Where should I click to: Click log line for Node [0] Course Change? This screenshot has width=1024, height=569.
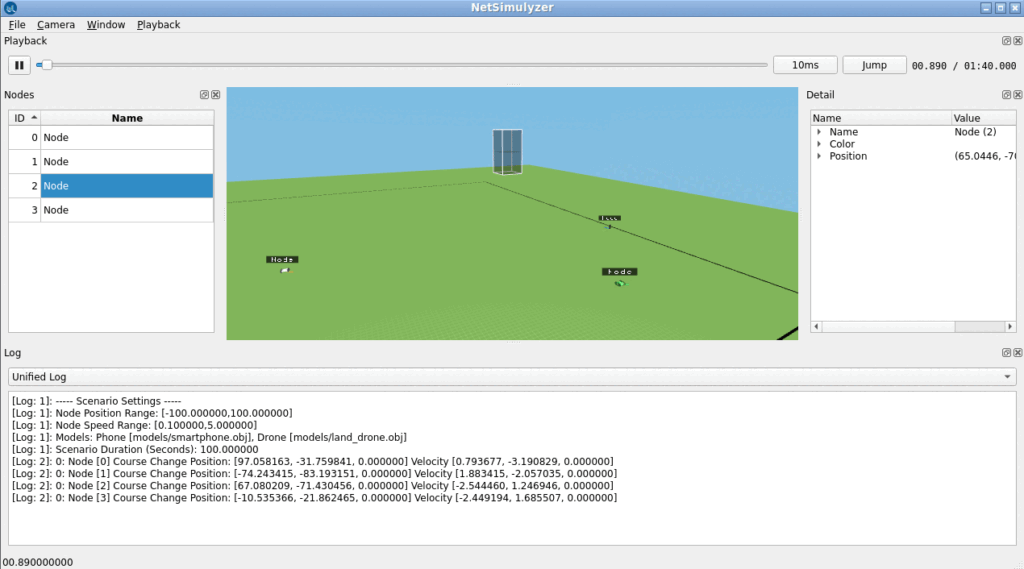(313, 462)
